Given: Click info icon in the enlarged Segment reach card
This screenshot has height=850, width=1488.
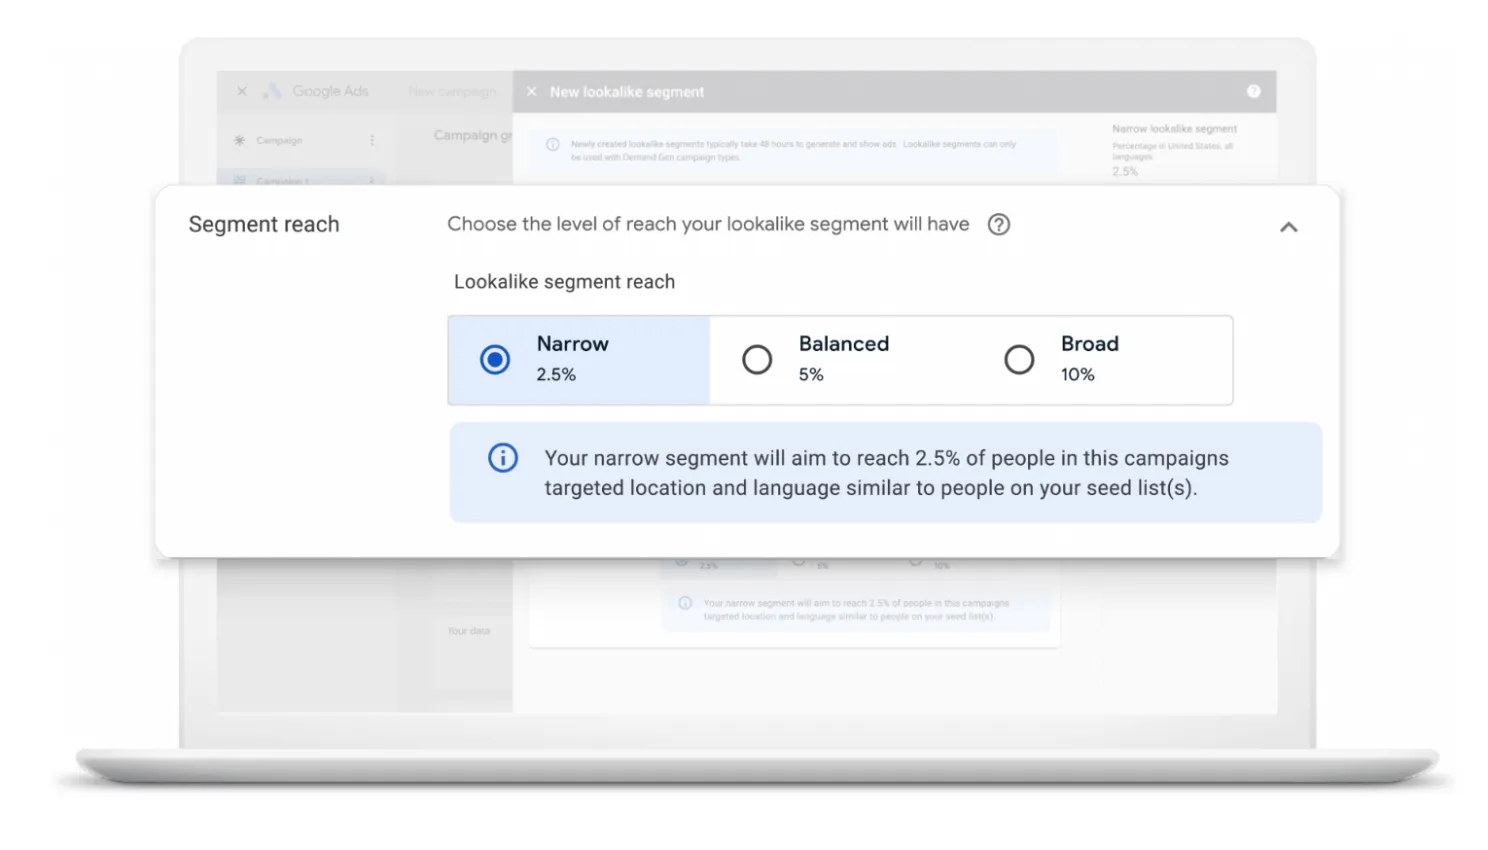Looking at the screenshot, I should click(x=503, y=458).
